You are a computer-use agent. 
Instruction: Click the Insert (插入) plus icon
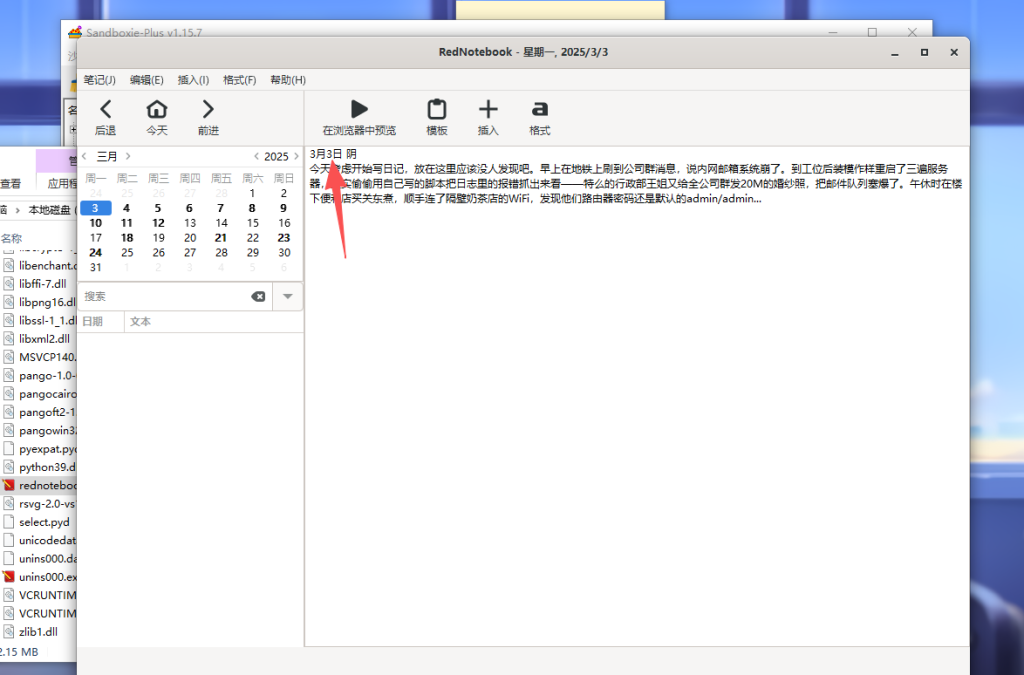pyautogui.click(x=488, y=110)
